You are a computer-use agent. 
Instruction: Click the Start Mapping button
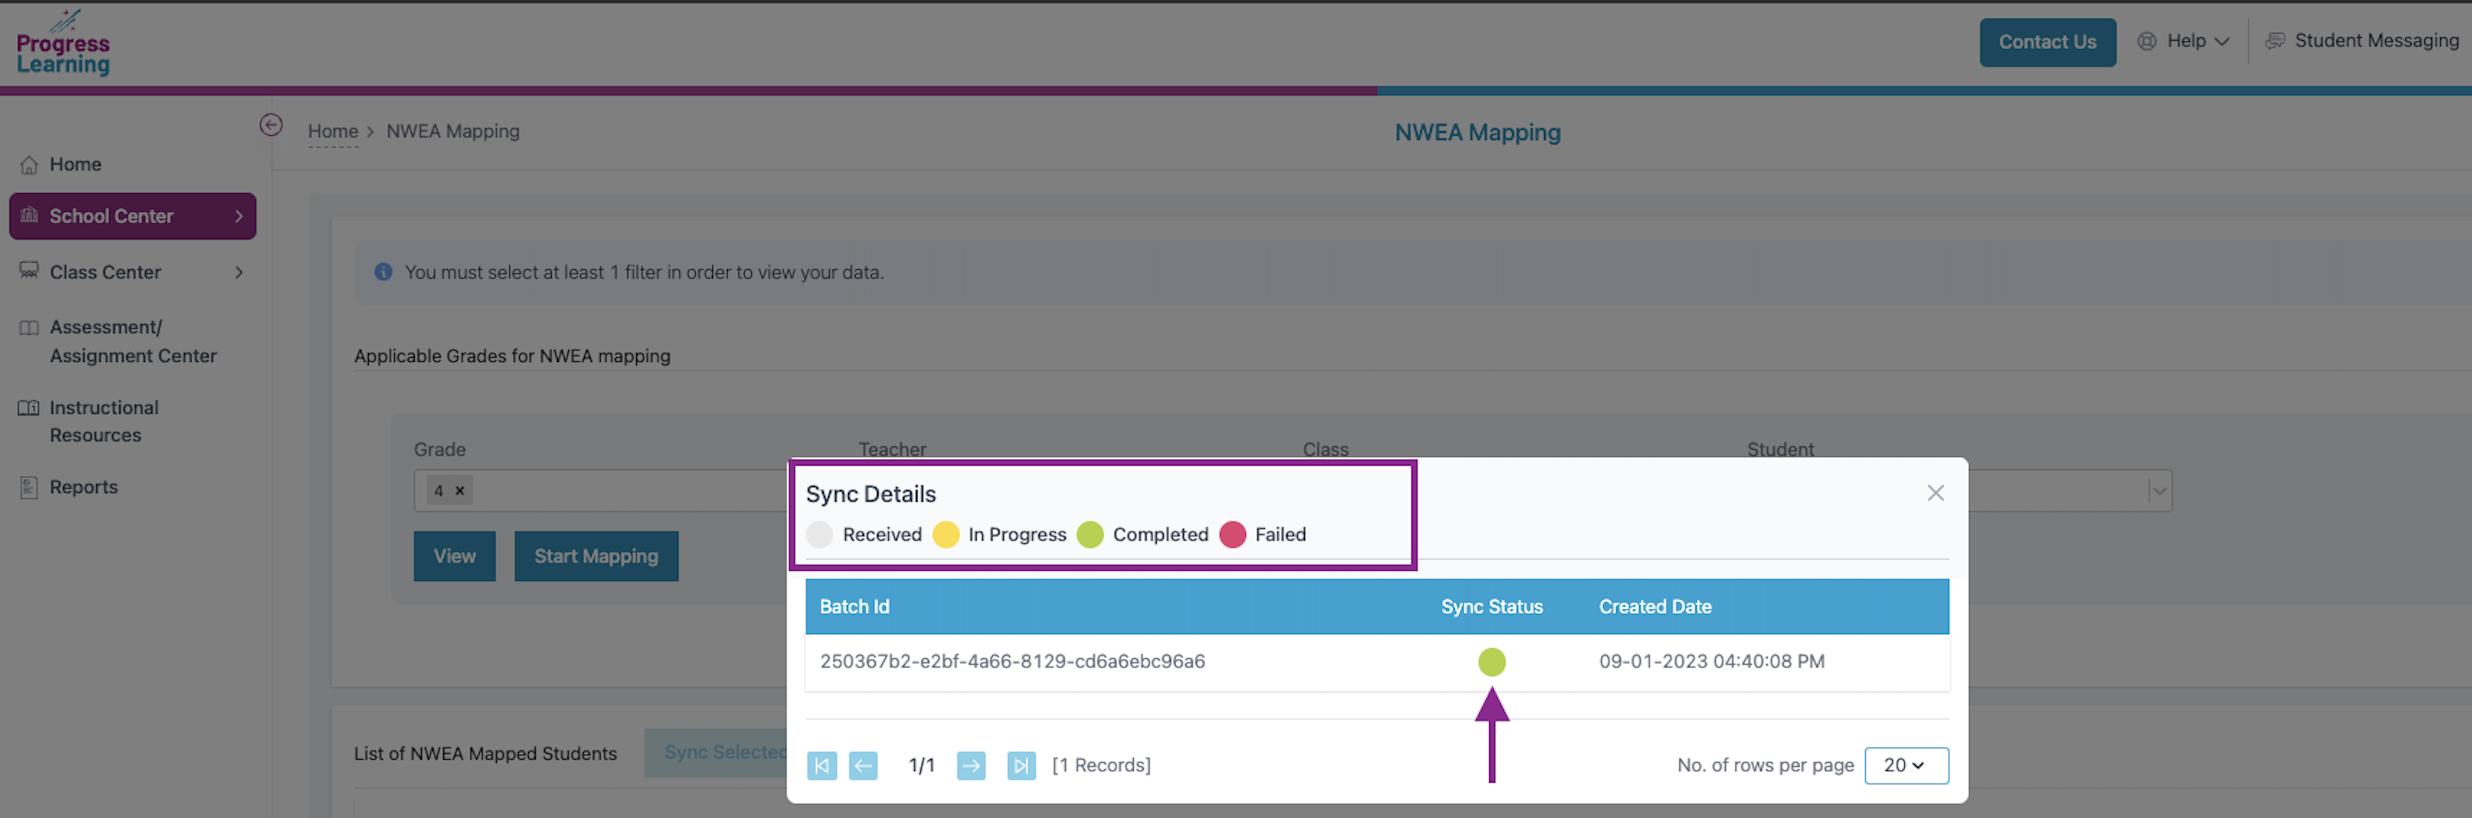point(596,556)
